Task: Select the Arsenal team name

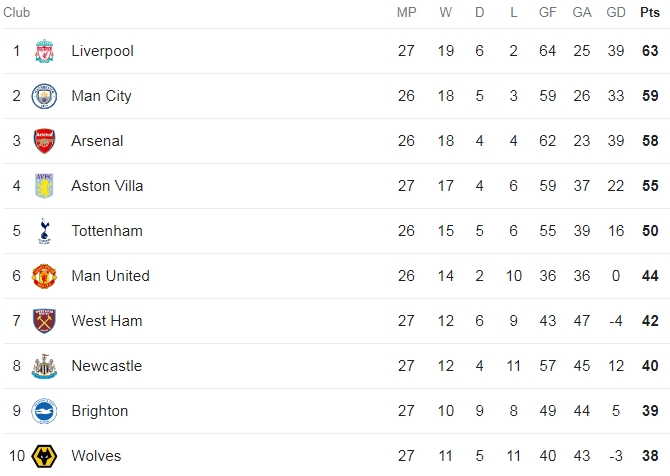Action: pyautogui.click(x=97, y=141)
